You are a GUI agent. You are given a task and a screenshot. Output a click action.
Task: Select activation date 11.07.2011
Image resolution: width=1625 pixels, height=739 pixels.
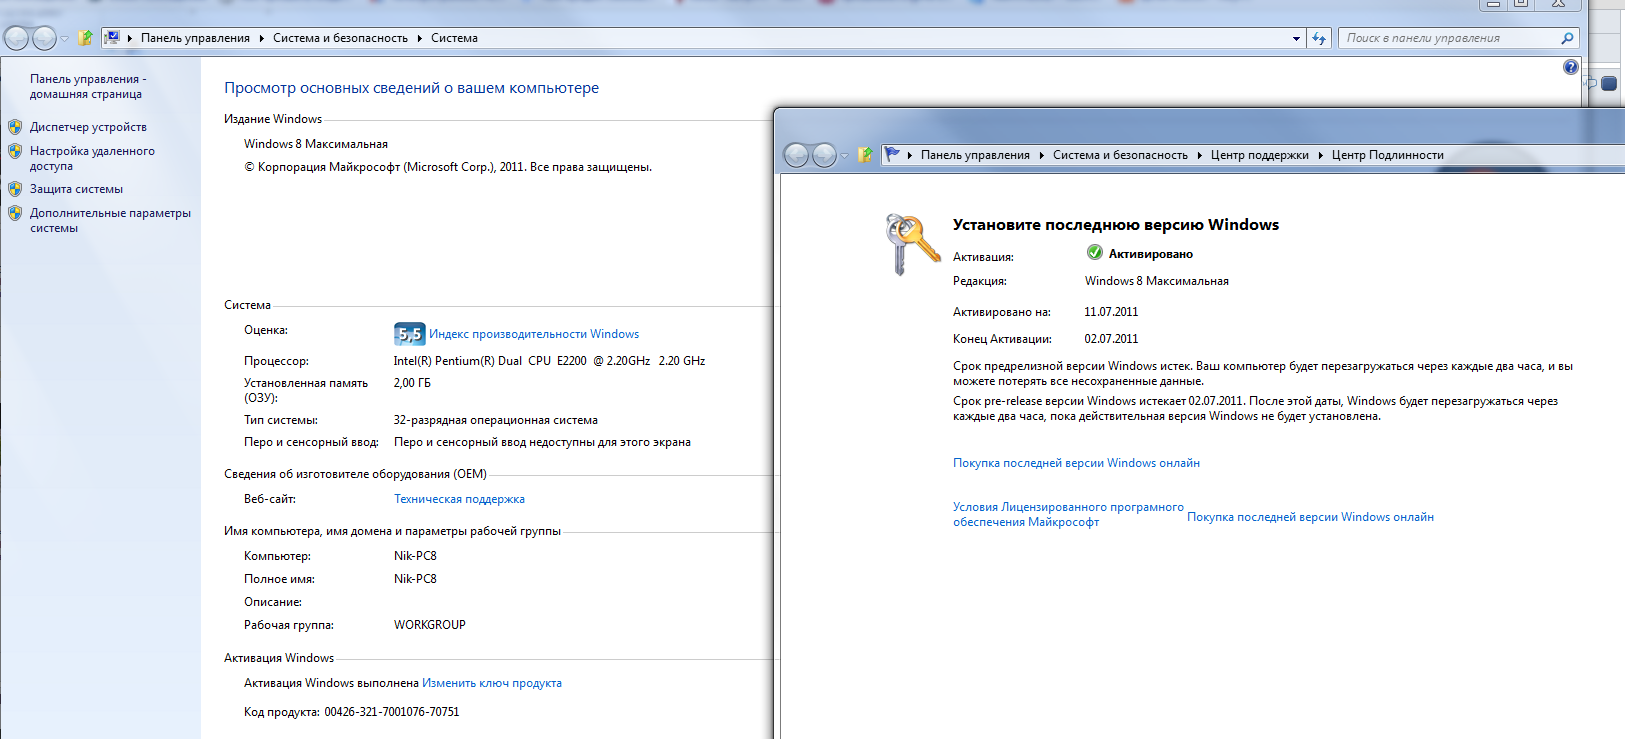pos(1111,312)
